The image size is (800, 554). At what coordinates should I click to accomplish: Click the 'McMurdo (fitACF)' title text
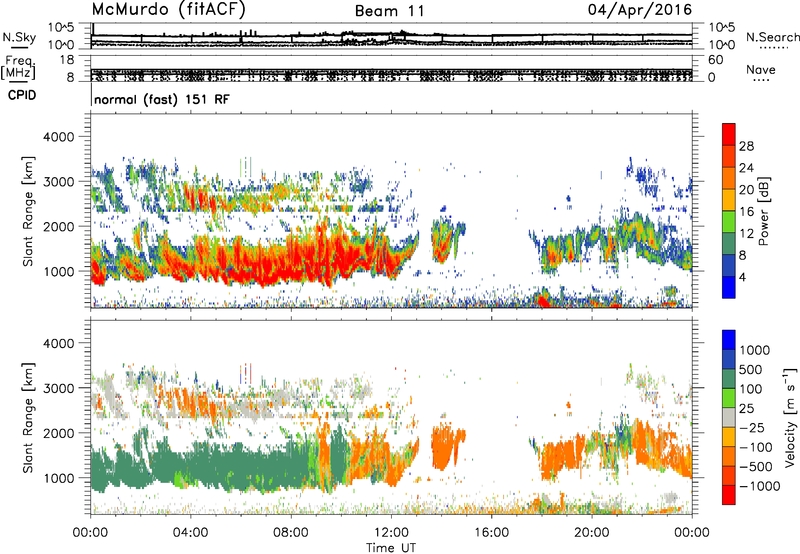click(x=168, y=10)
